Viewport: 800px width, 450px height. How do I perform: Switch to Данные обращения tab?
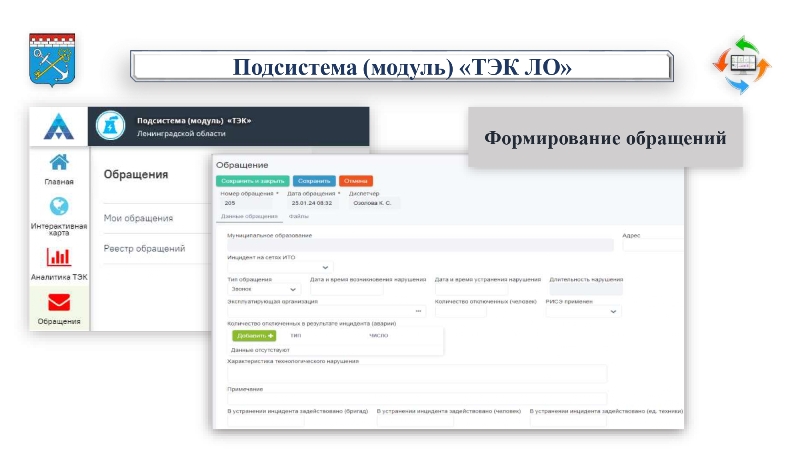pos(249,216)
